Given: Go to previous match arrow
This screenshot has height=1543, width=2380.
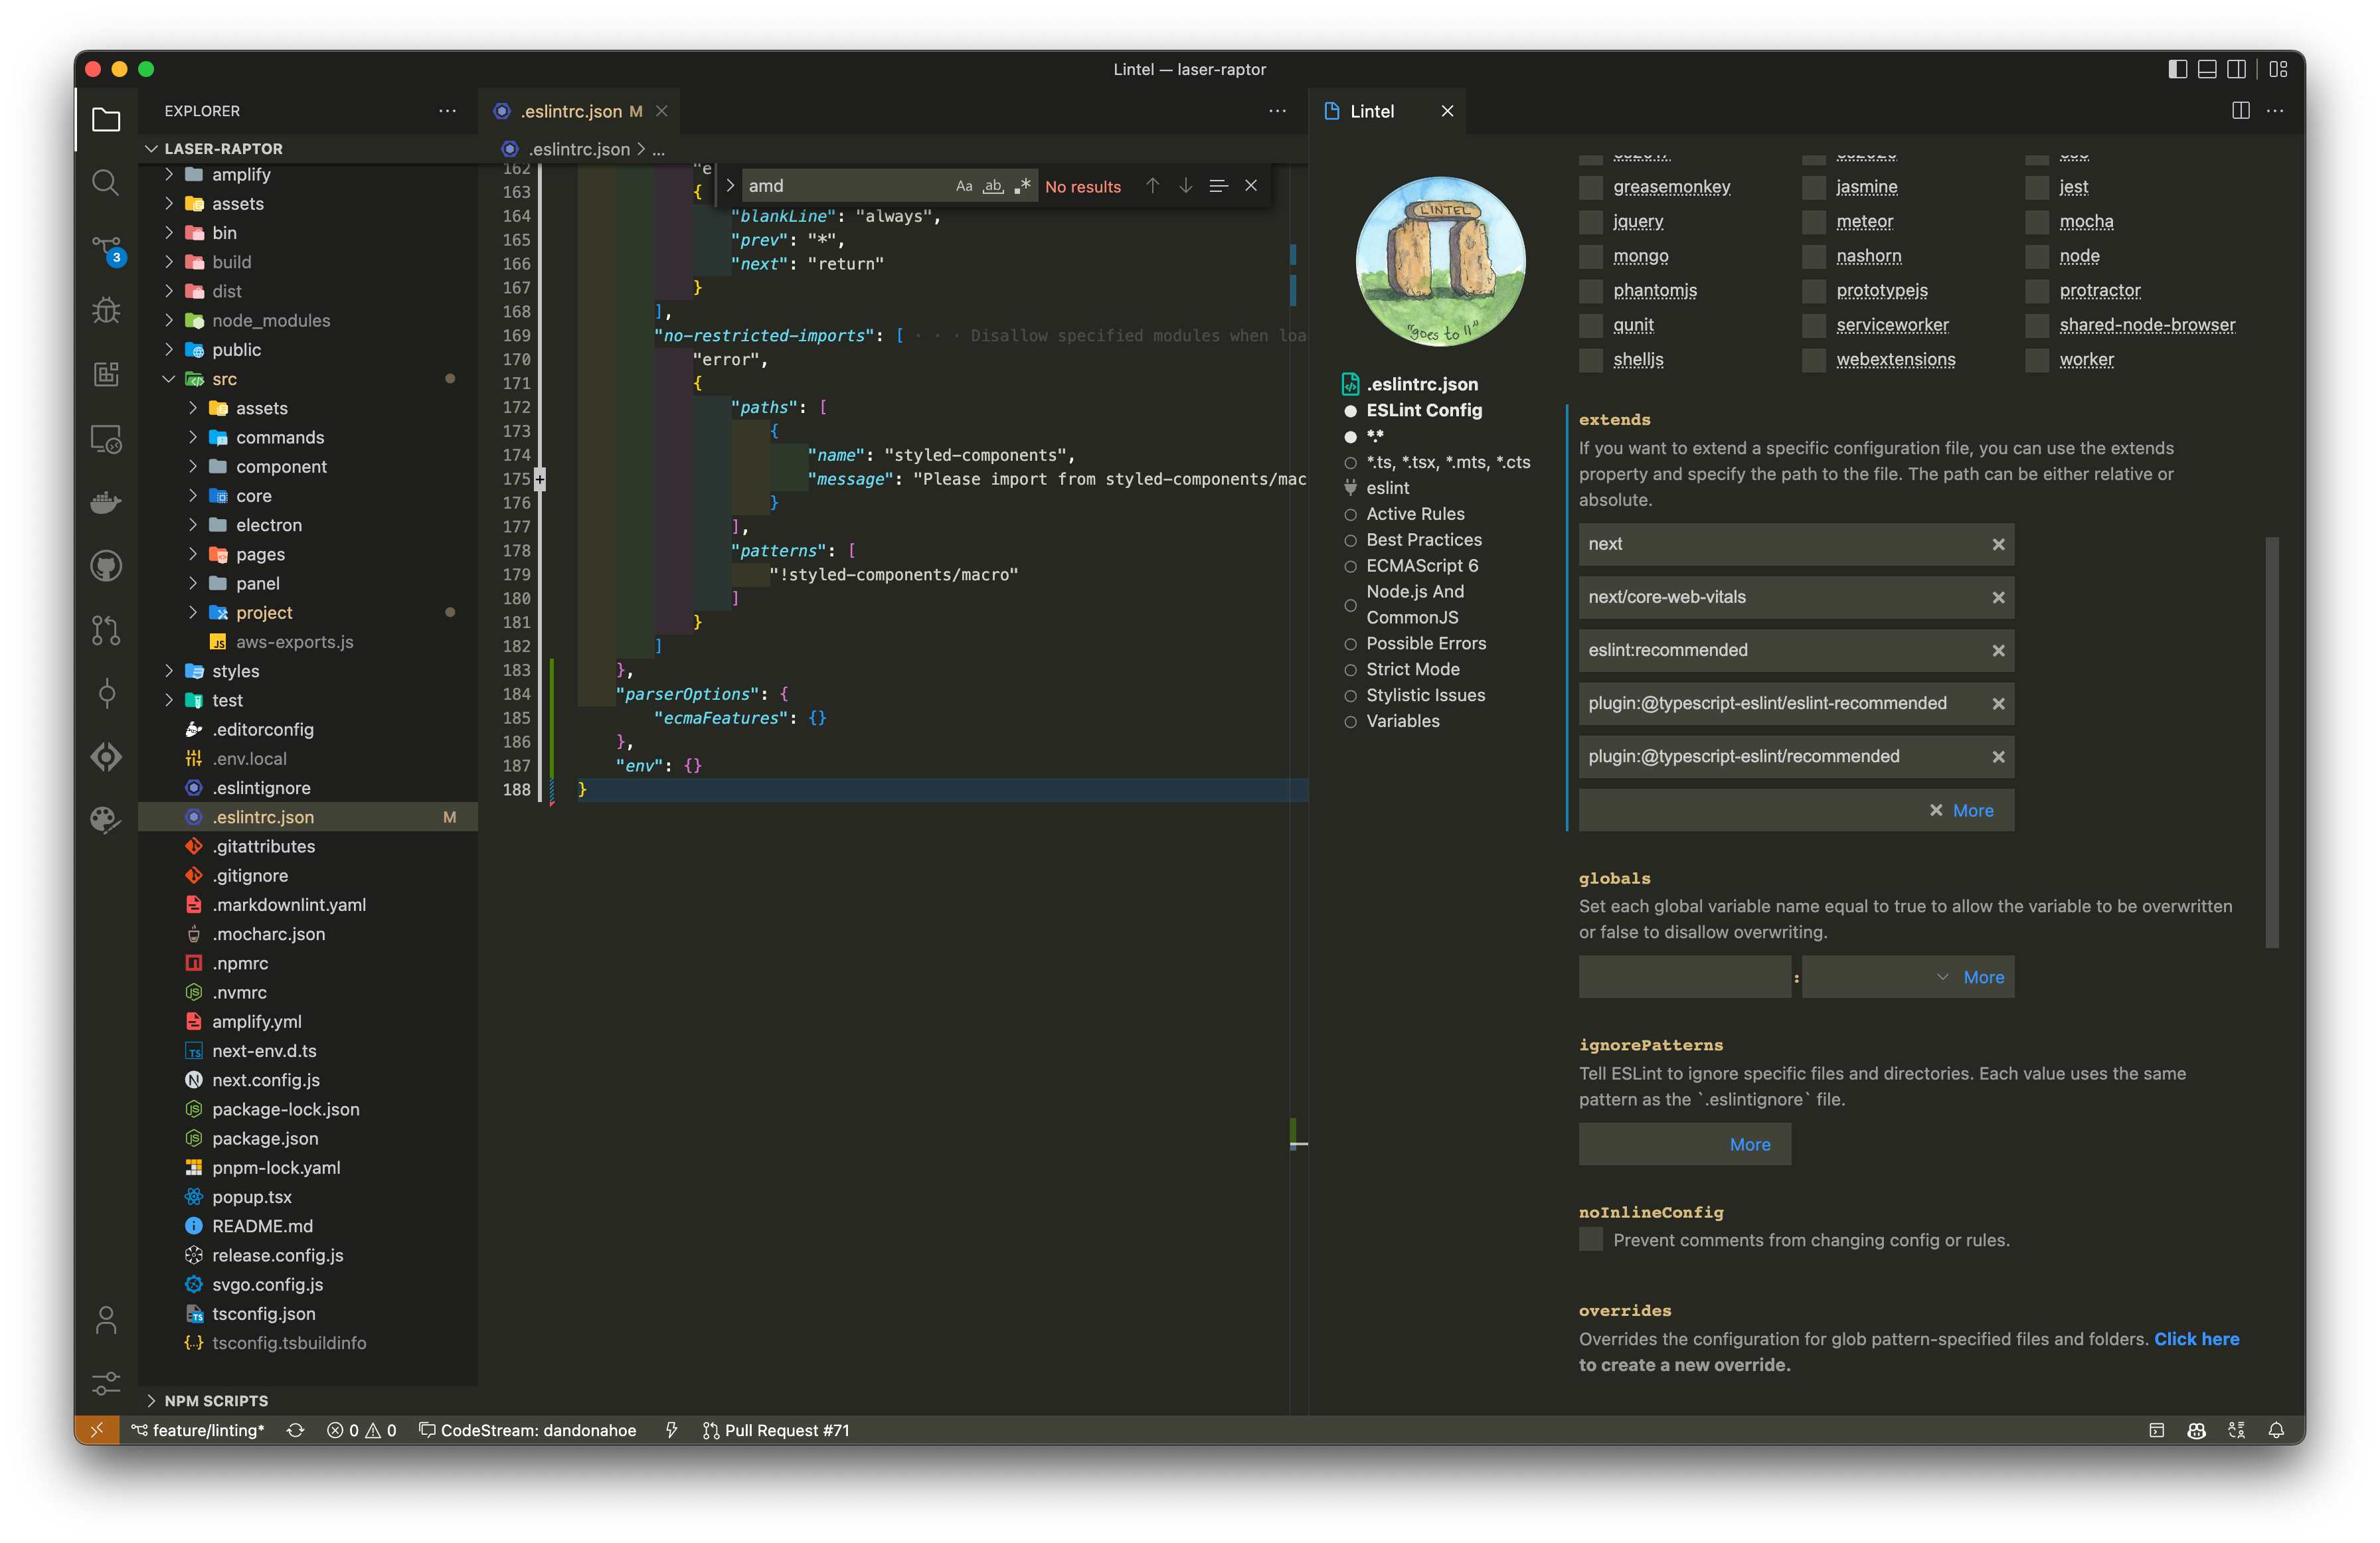Looking at the screenshot, I should coord(1152,186).
